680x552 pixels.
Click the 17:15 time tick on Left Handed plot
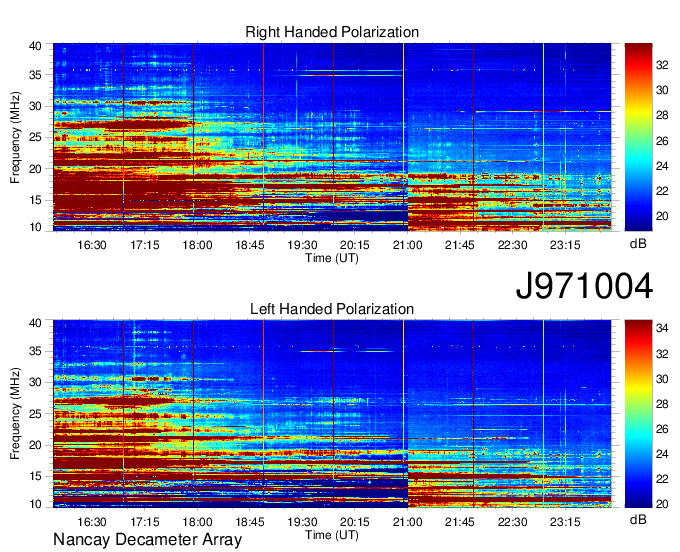point(145,522)
